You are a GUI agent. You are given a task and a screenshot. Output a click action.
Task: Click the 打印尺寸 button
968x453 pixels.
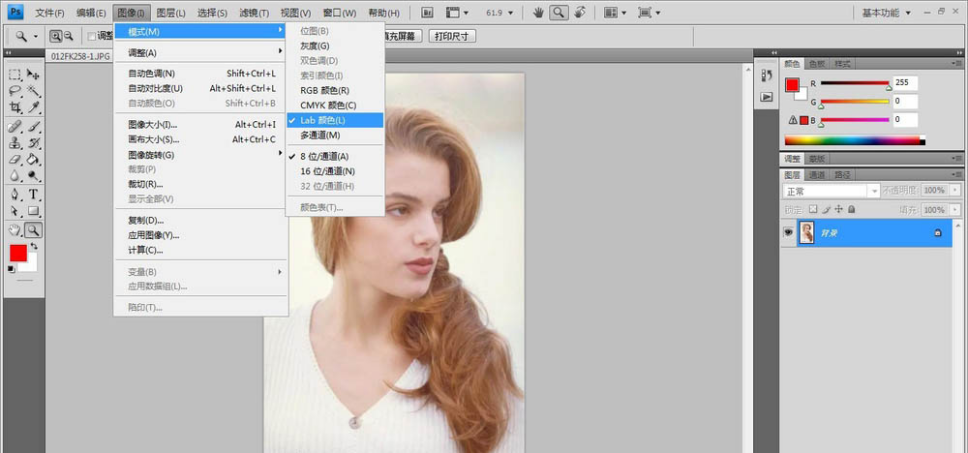452,36
